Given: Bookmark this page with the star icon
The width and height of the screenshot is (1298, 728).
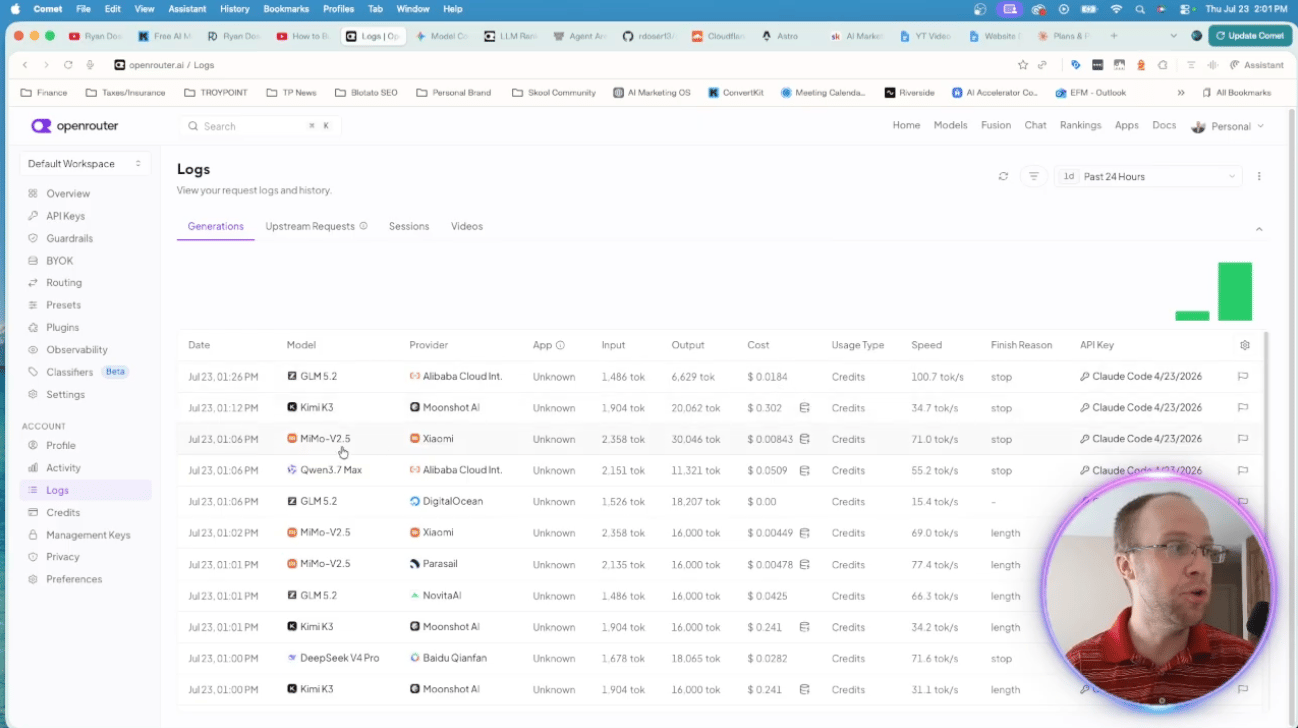Looking at the screenshot, I should coord(1022,65).
